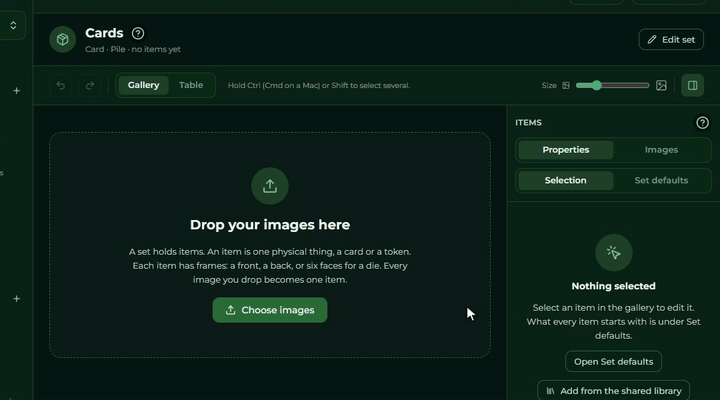This screenshot has width=720, height=400.
Task: Click the ITEMS panel title
Action: coord(528,123)
